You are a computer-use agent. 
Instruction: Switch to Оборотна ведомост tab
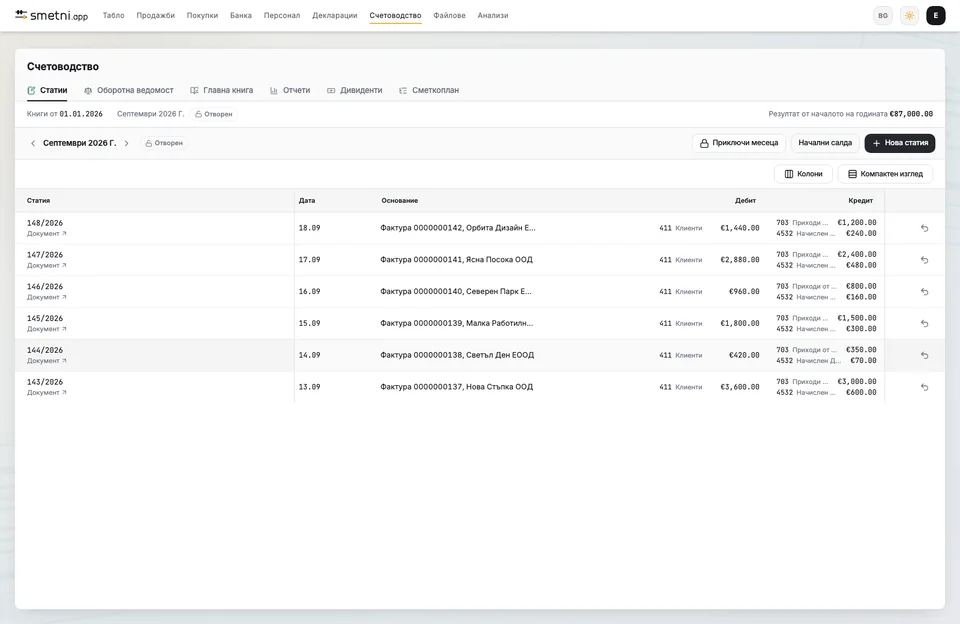[129, 90]
